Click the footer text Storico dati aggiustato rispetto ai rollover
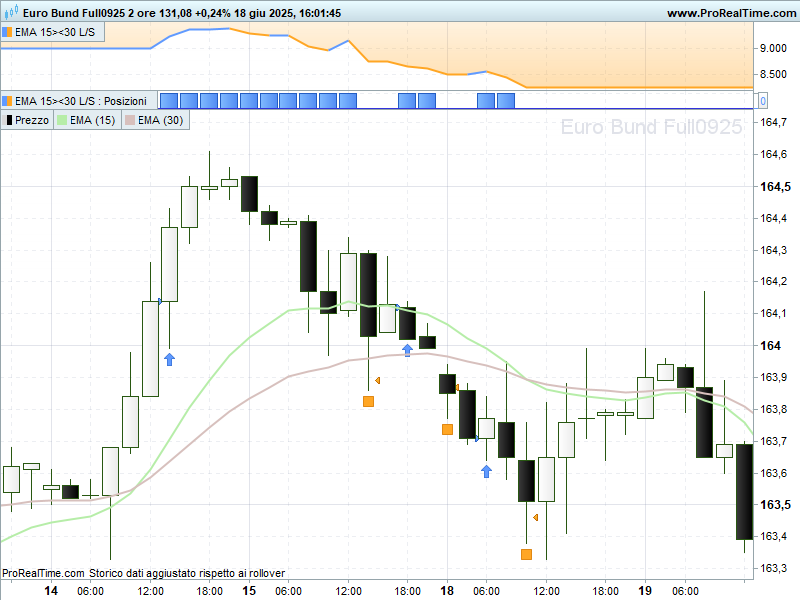The image size is (800, 600). pos(187,573)
